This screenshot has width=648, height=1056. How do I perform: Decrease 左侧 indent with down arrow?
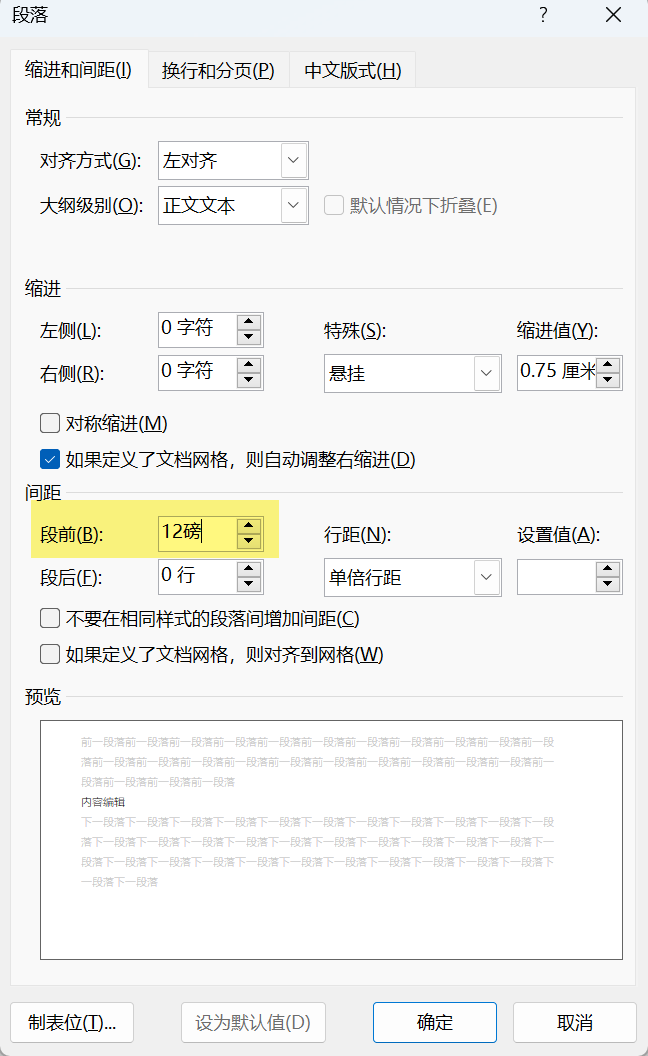pos(249,337)
